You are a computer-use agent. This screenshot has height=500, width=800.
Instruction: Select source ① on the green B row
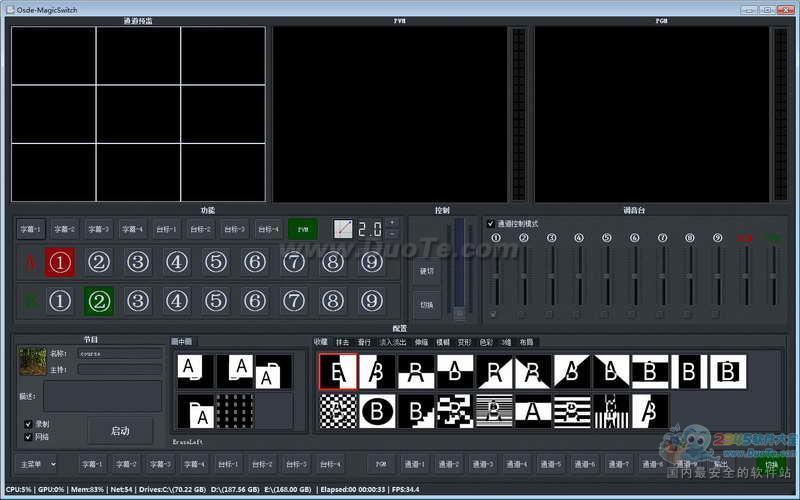click(x=60, y=301)
